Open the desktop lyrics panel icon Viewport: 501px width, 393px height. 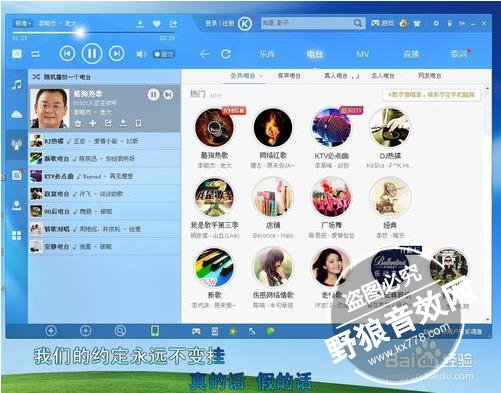[17, 54]
